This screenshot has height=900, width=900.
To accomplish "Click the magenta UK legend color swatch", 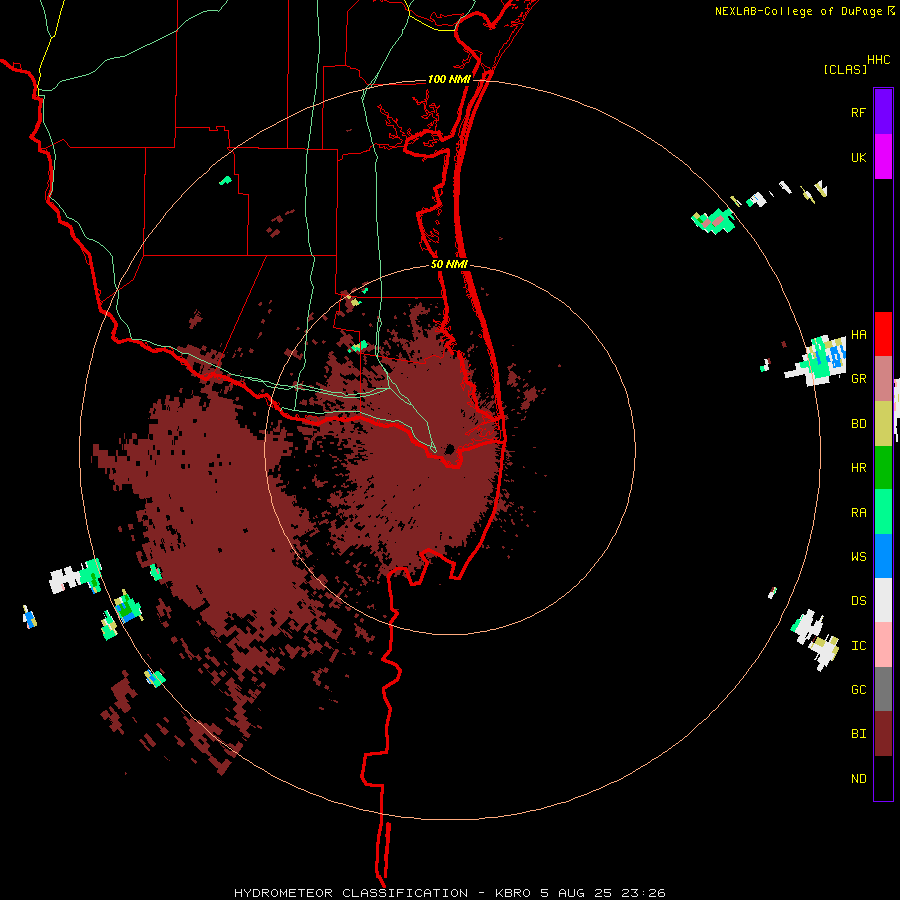I will [883, 156].
